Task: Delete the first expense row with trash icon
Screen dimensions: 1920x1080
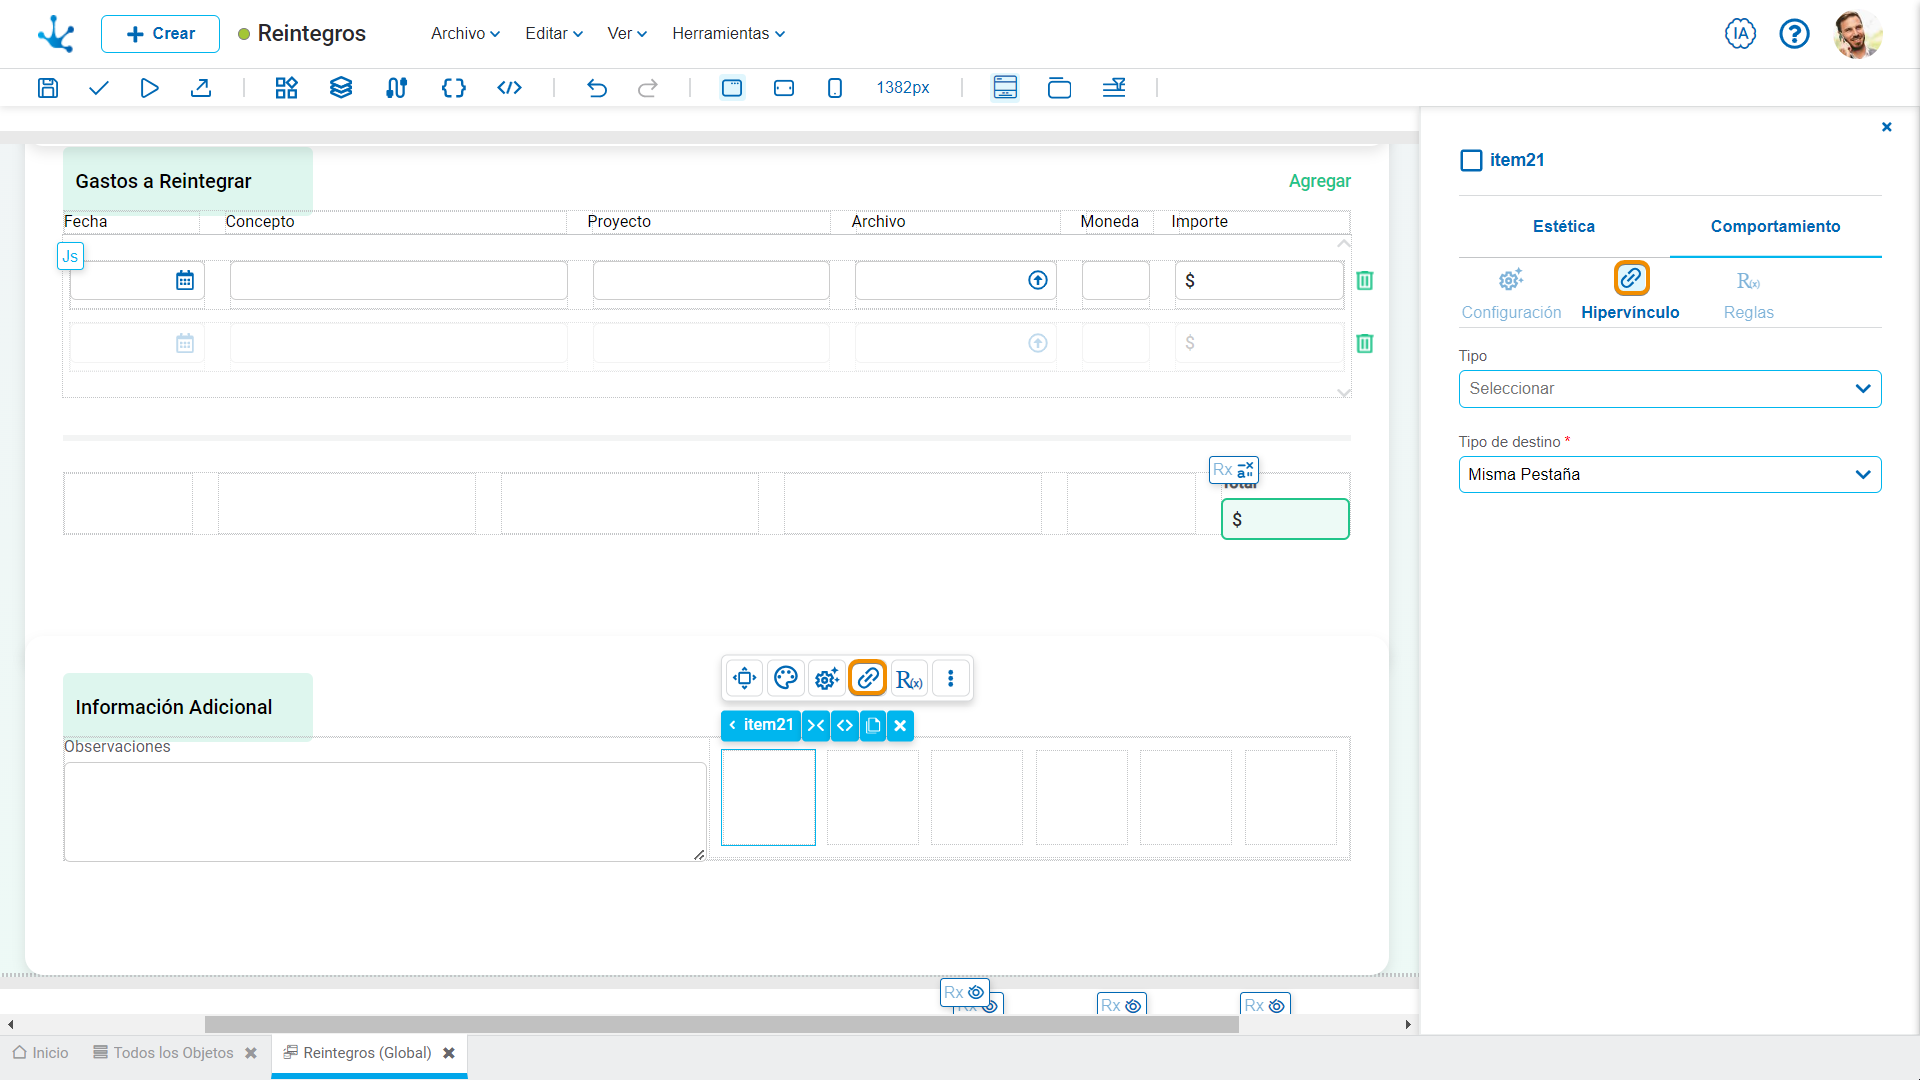Action: 1365,281
